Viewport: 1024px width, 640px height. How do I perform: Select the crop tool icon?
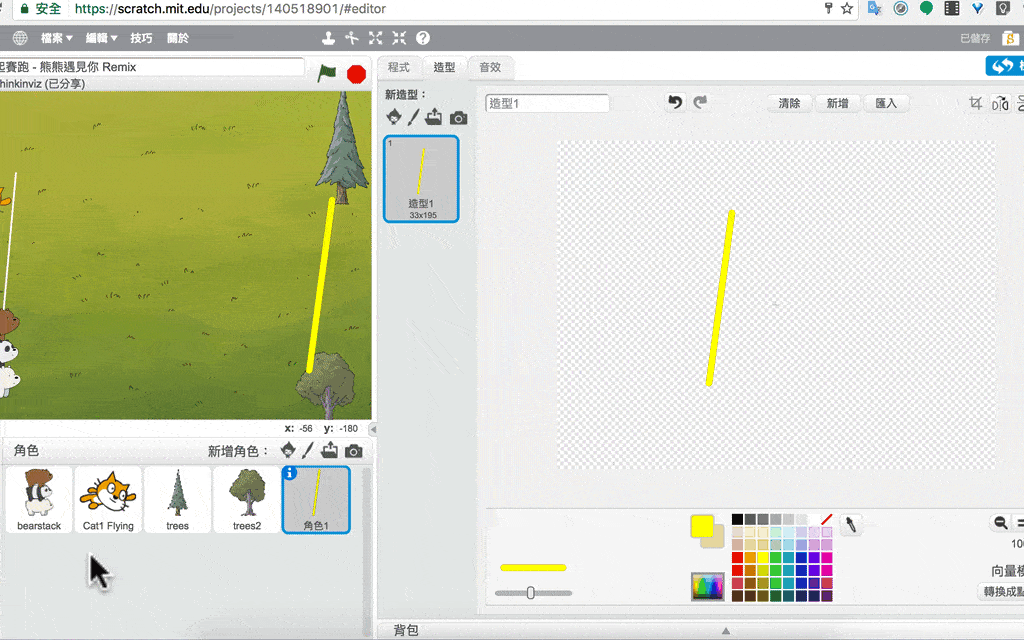click(x=976, y=103)
